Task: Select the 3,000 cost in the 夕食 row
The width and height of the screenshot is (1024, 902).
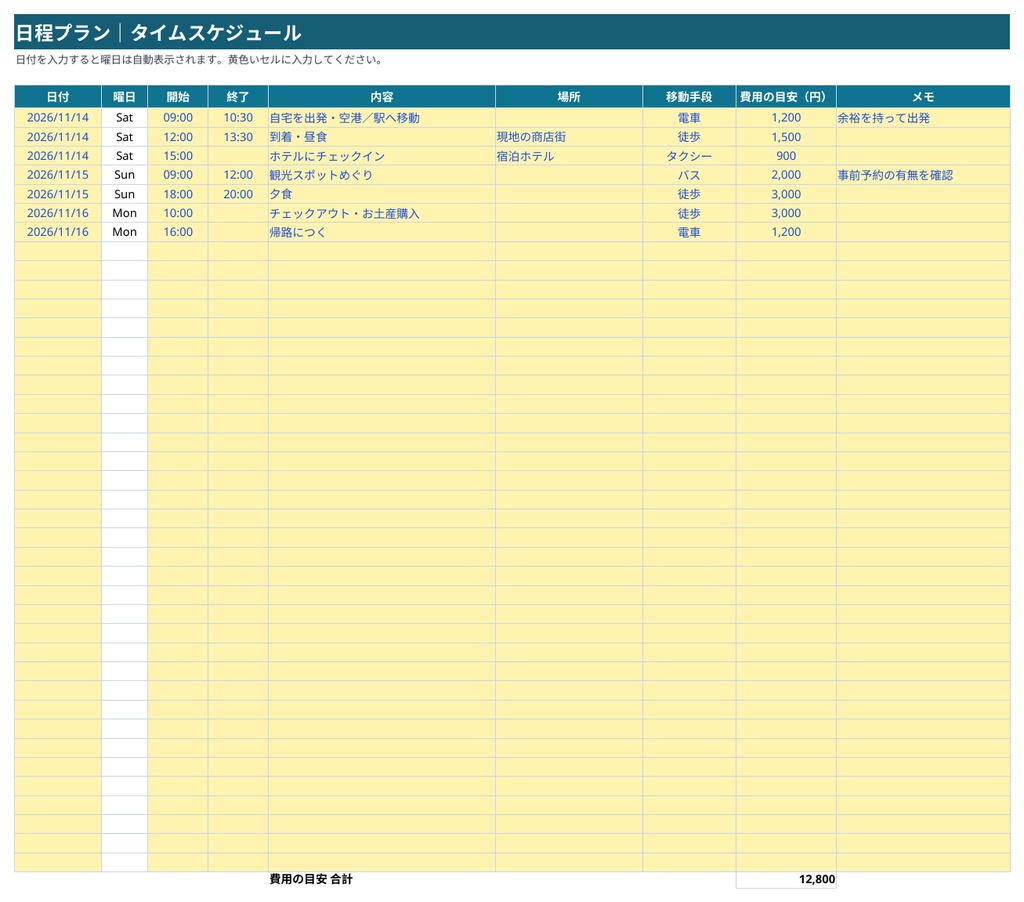Action: click(786, 194)
